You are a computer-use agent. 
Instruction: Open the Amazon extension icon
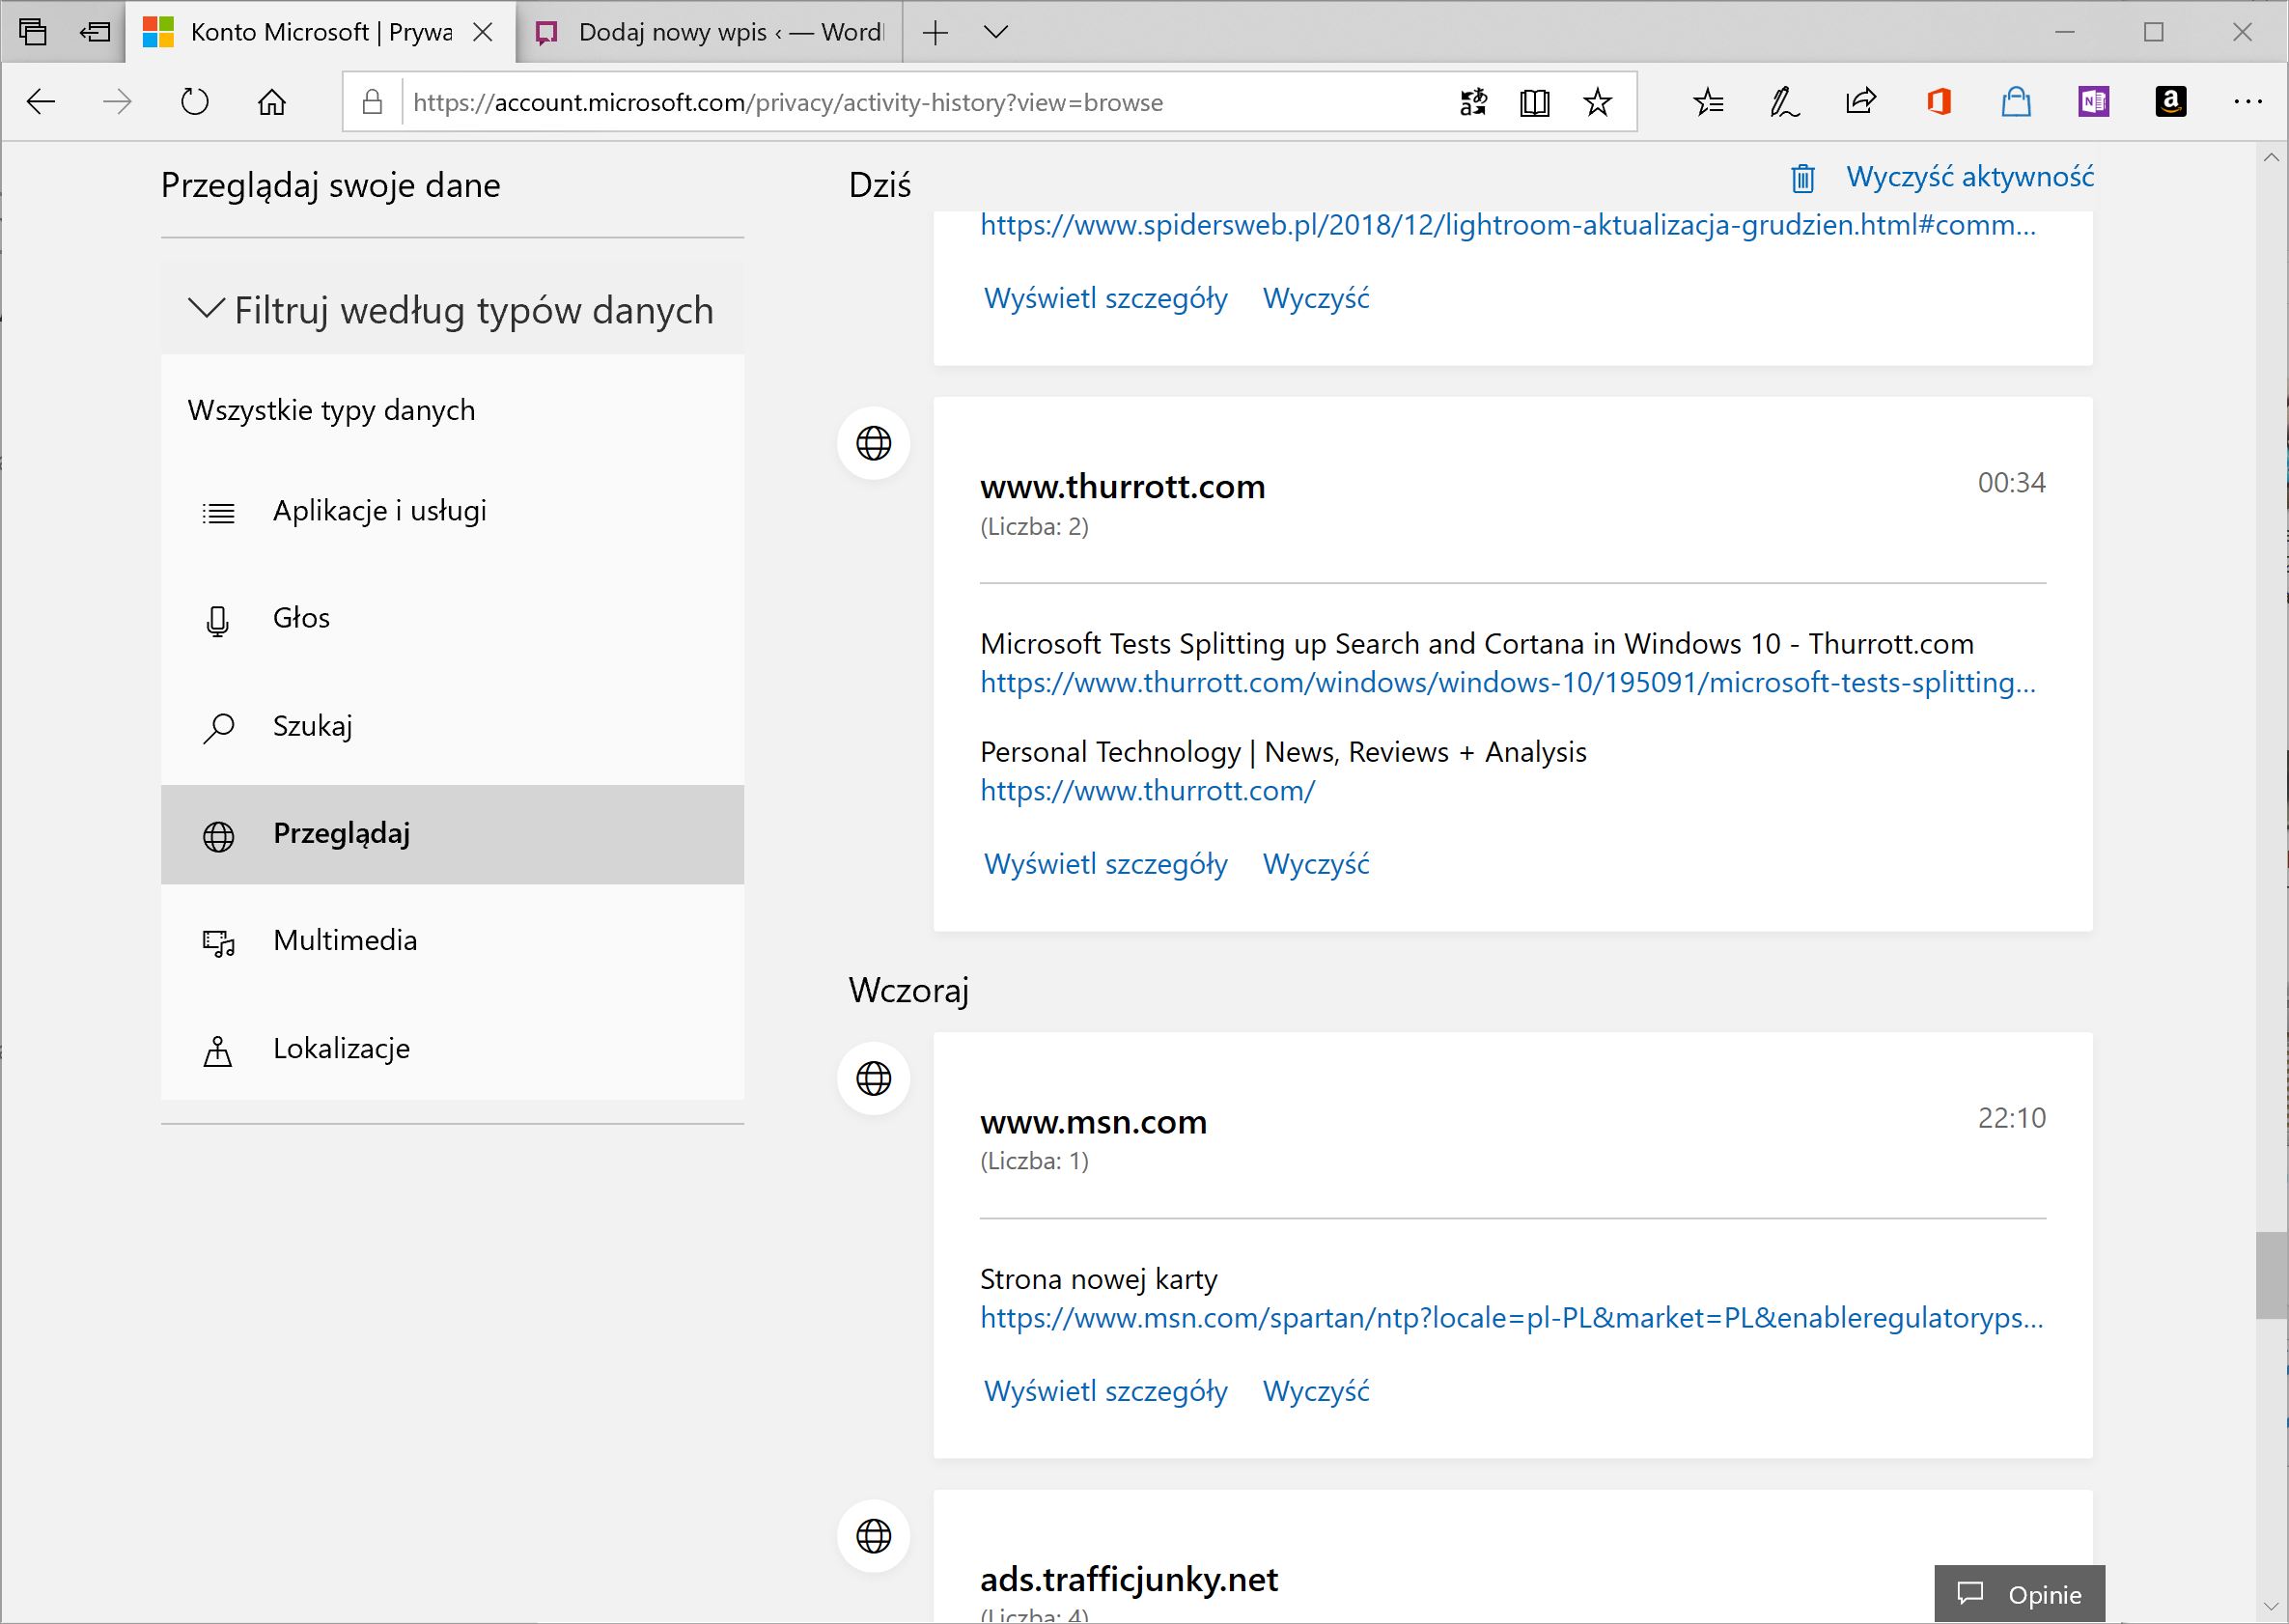pos(2170,102)
